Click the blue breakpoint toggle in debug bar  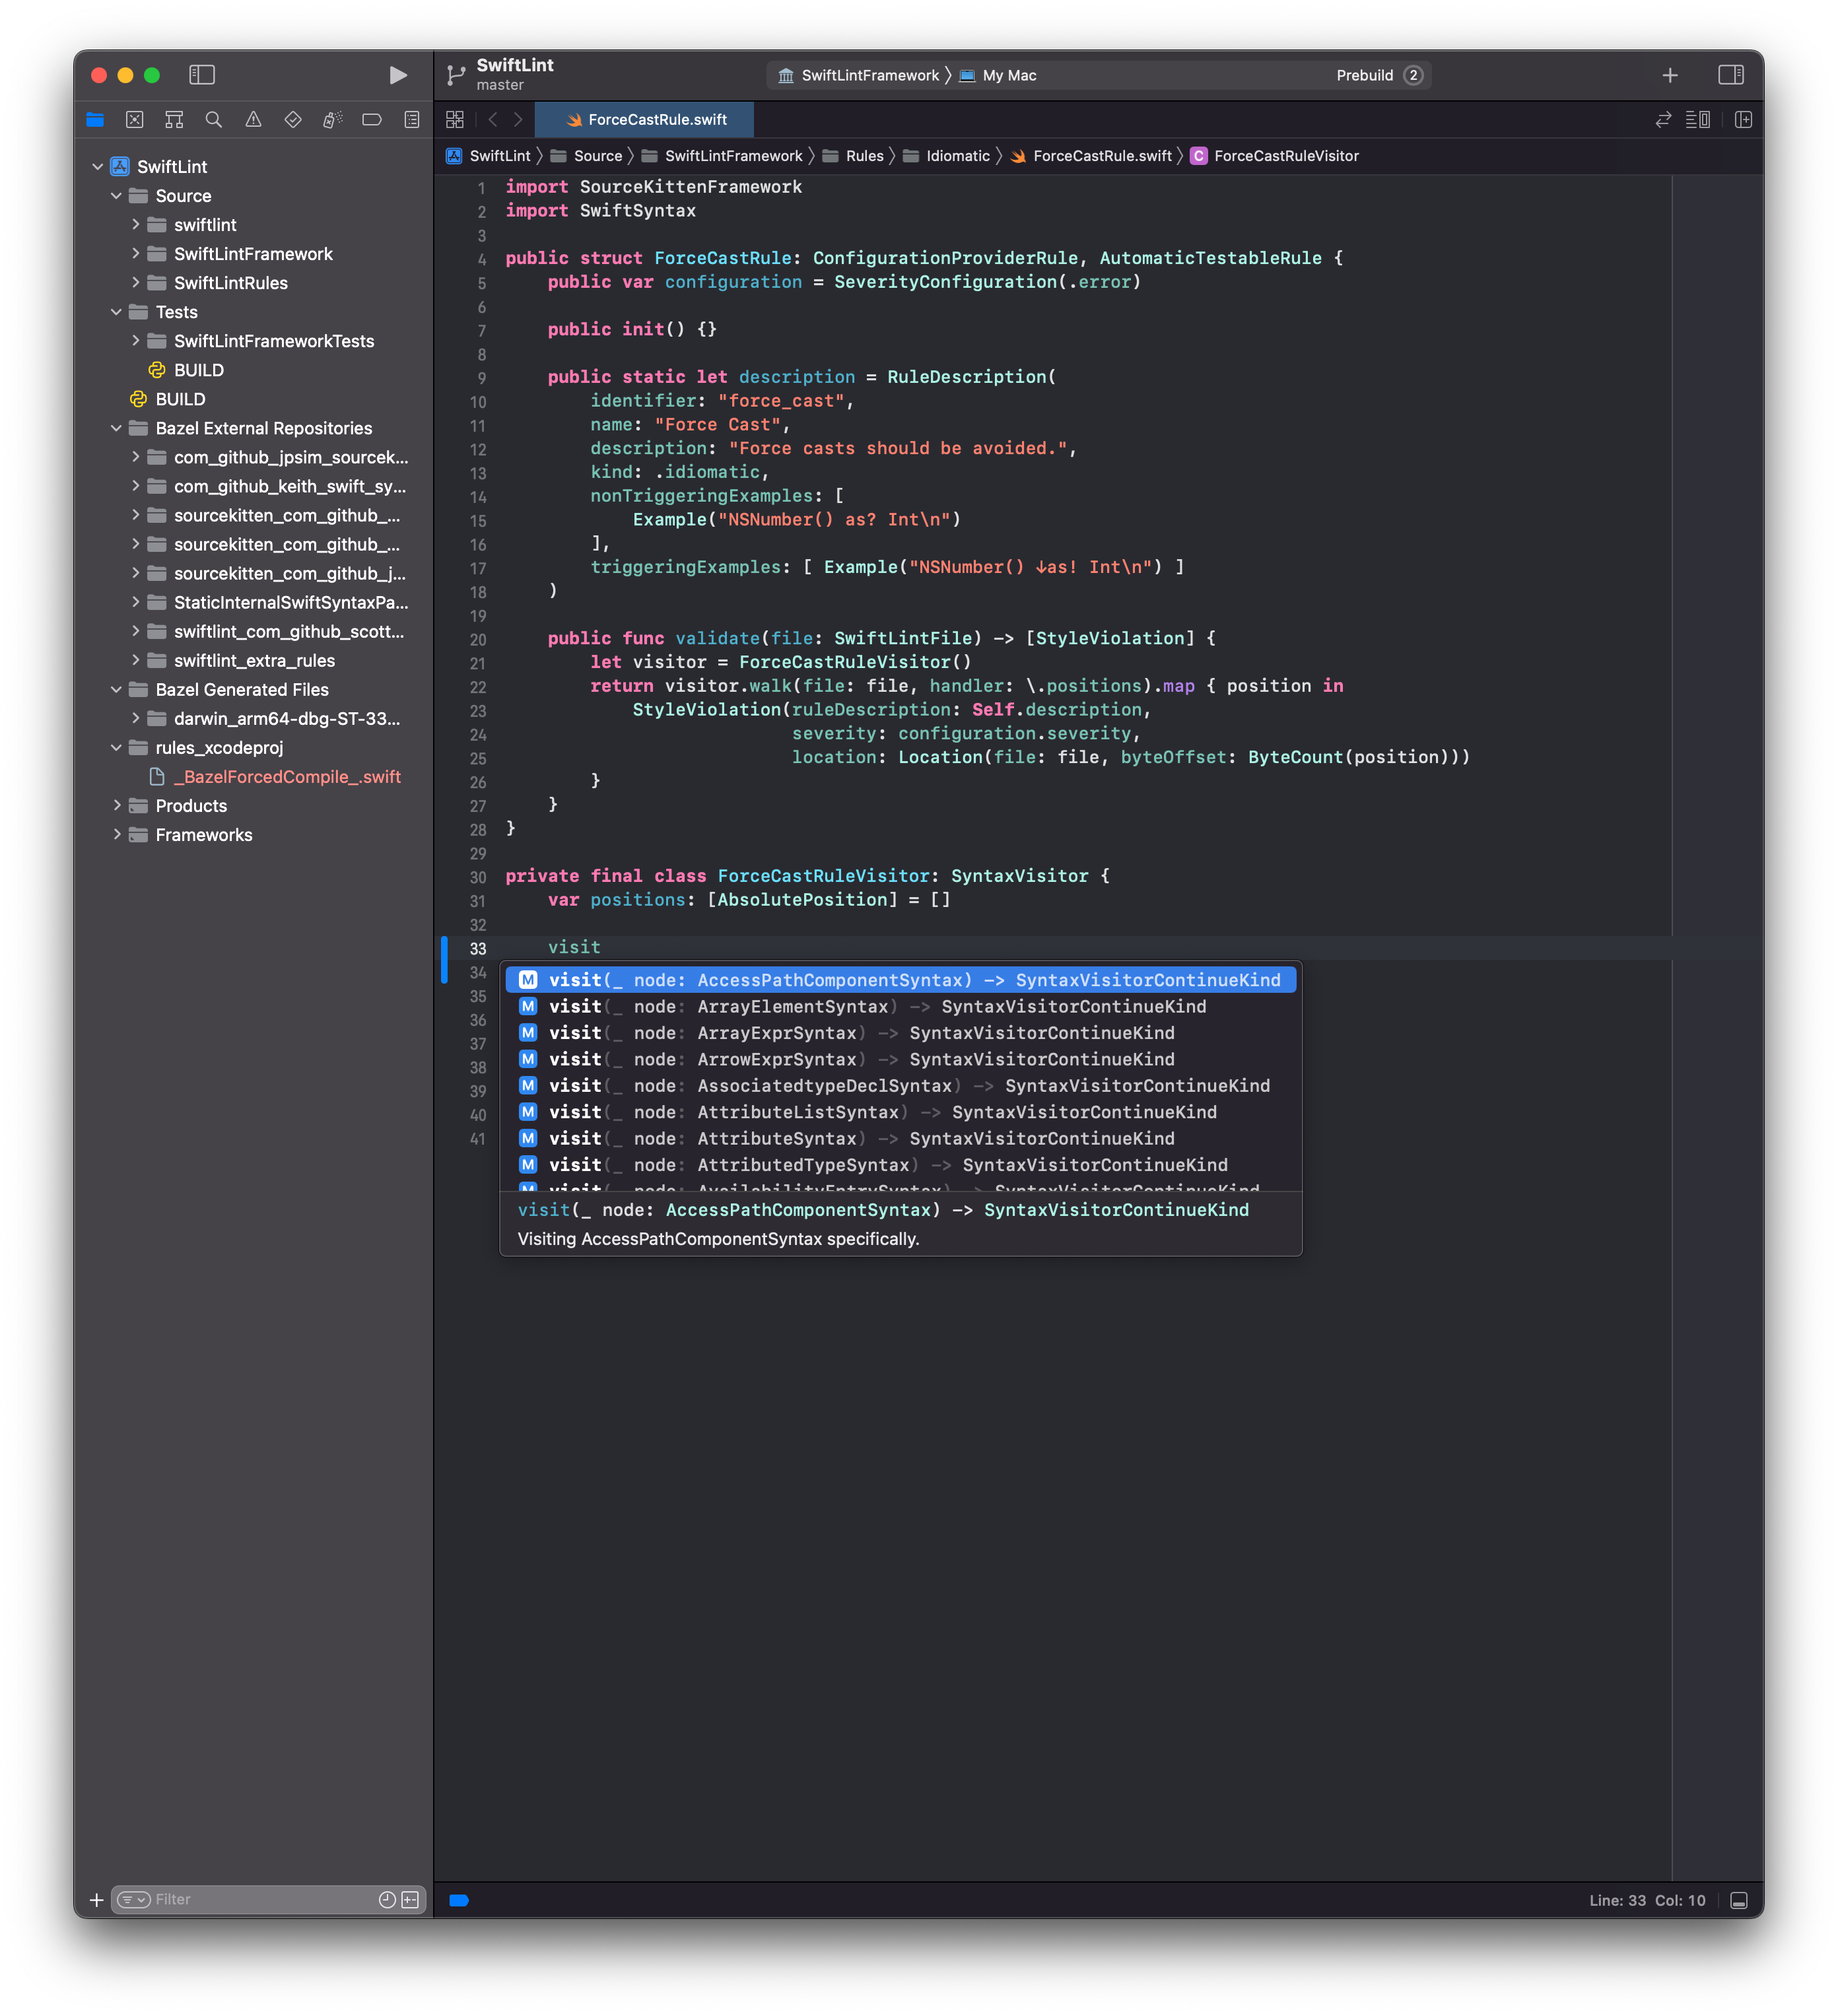(x=459, y=1901)
